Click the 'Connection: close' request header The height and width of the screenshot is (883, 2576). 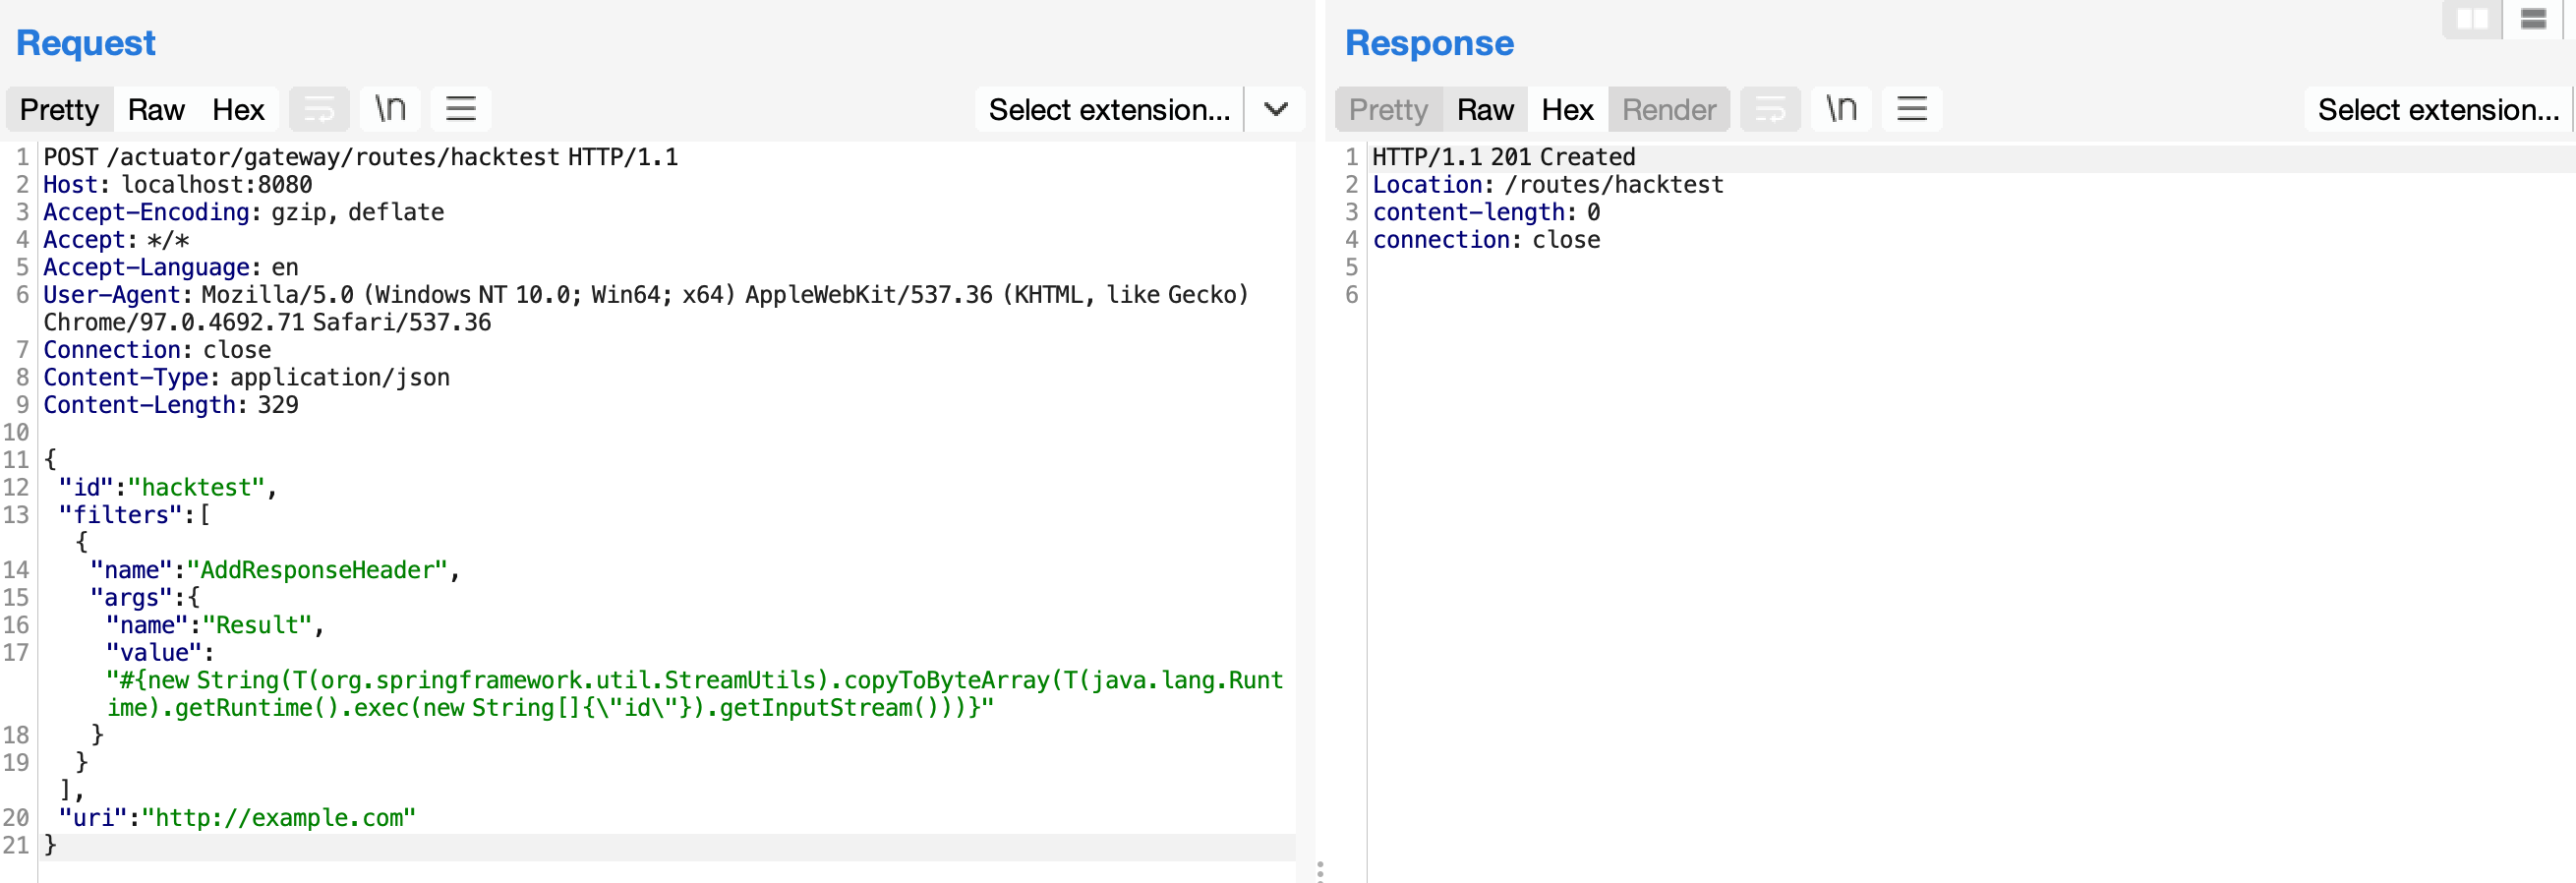[x=157, y=350]
